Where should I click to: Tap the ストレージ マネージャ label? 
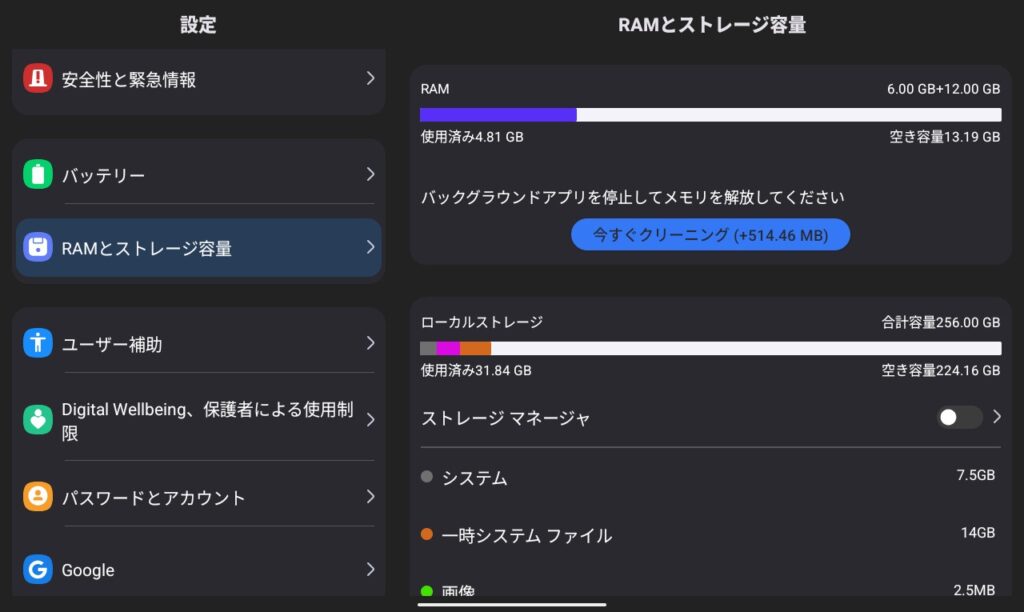pos(505,417)
